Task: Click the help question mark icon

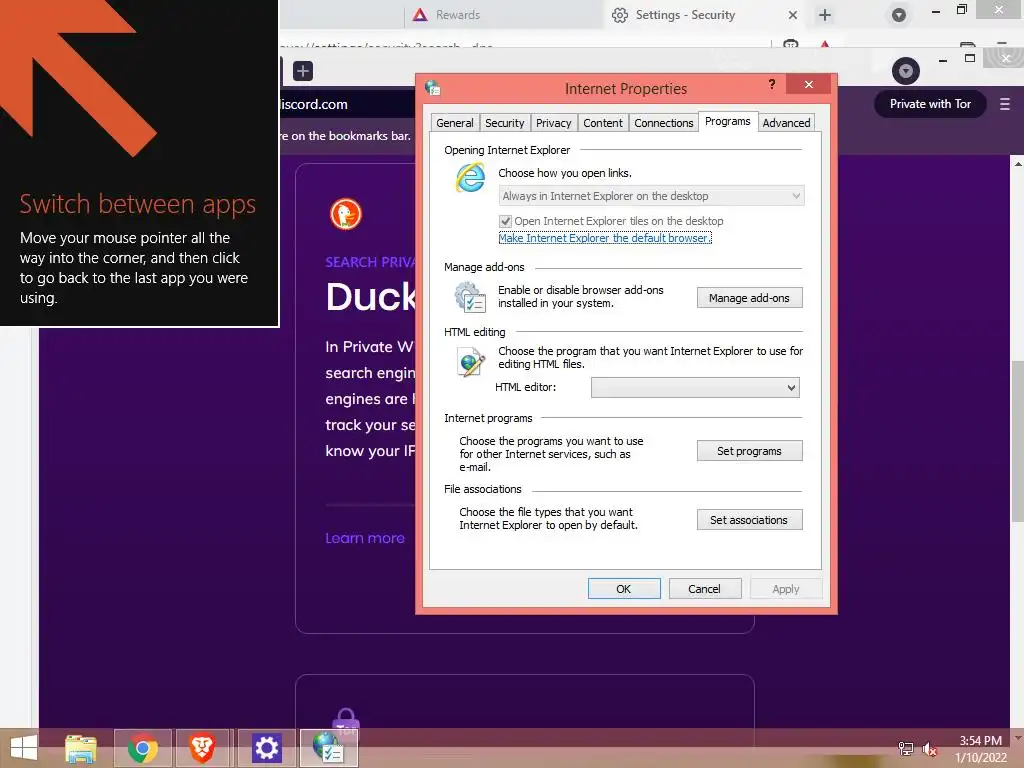Action: (x=772, y=84)
